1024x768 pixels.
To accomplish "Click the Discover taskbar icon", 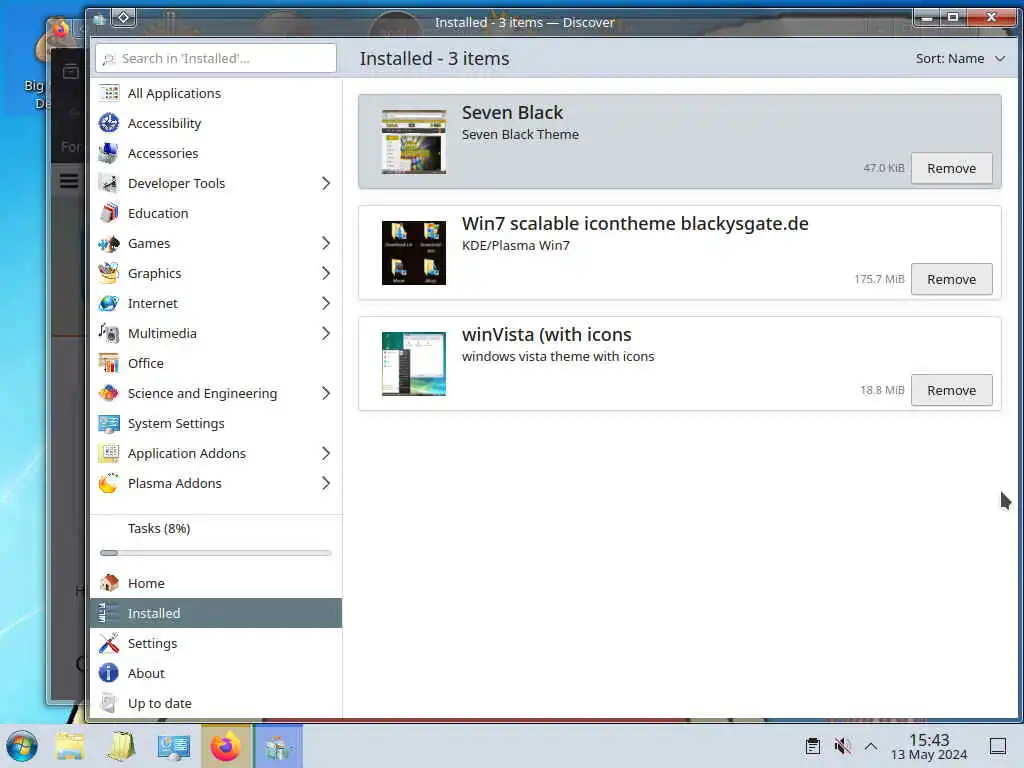I will (x=278, y=746).
